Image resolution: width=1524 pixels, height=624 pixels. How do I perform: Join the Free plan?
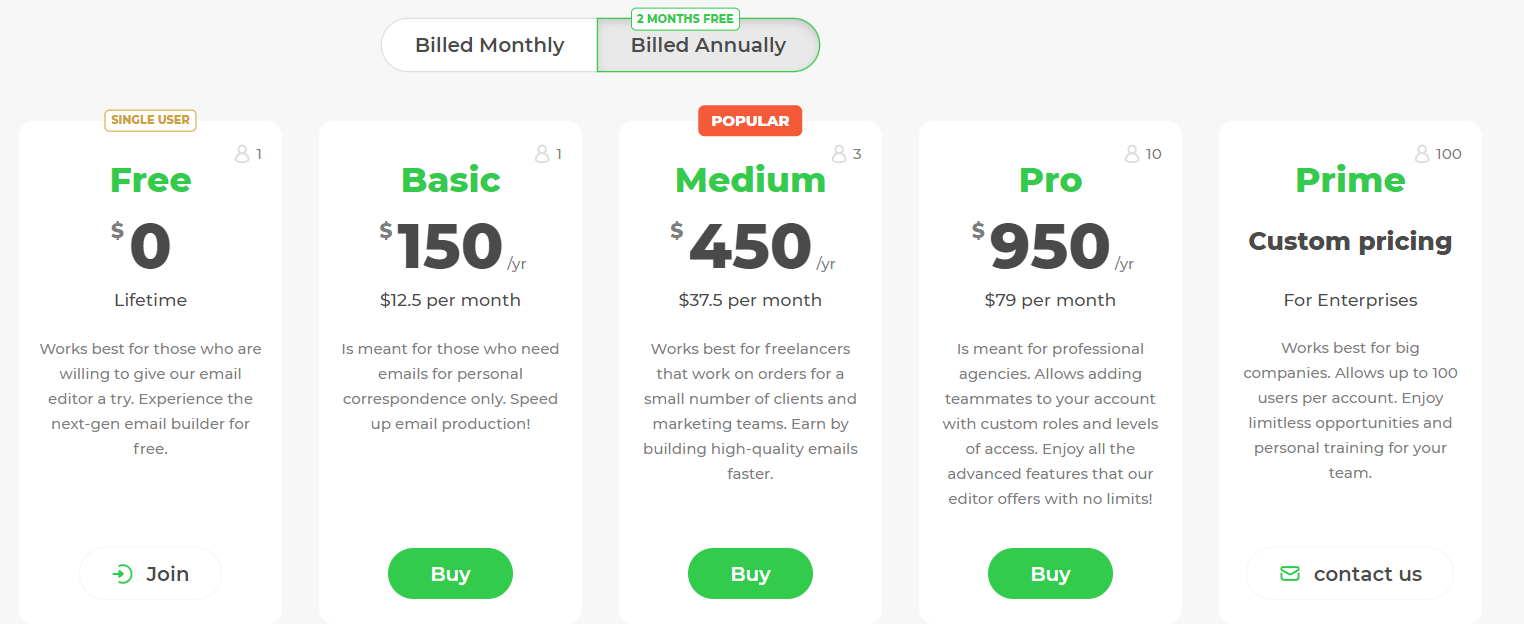coord(151,574)
